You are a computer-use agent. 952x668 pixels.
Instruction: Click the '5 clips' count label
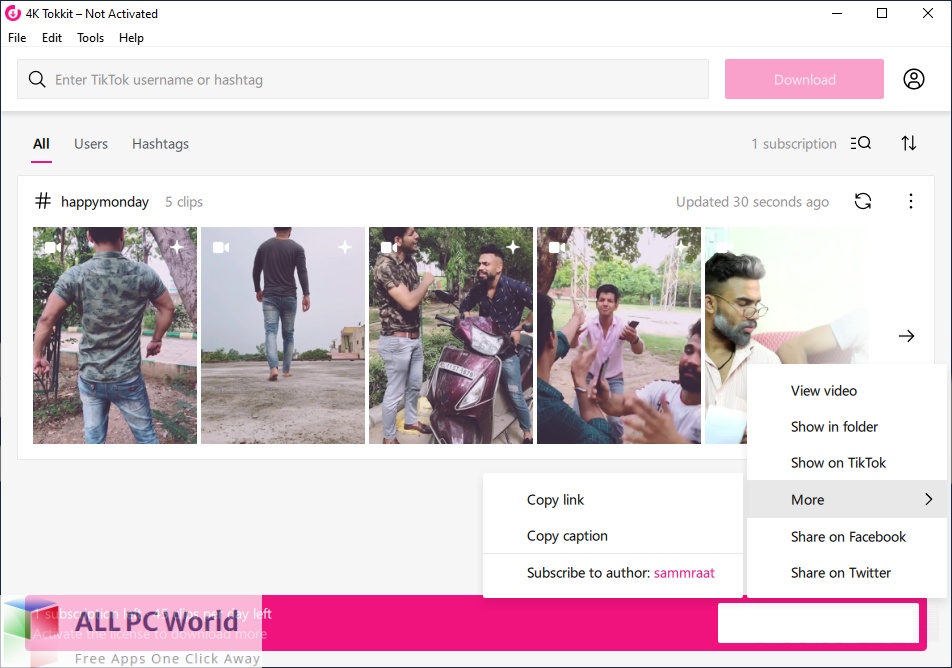click(184, 202)
